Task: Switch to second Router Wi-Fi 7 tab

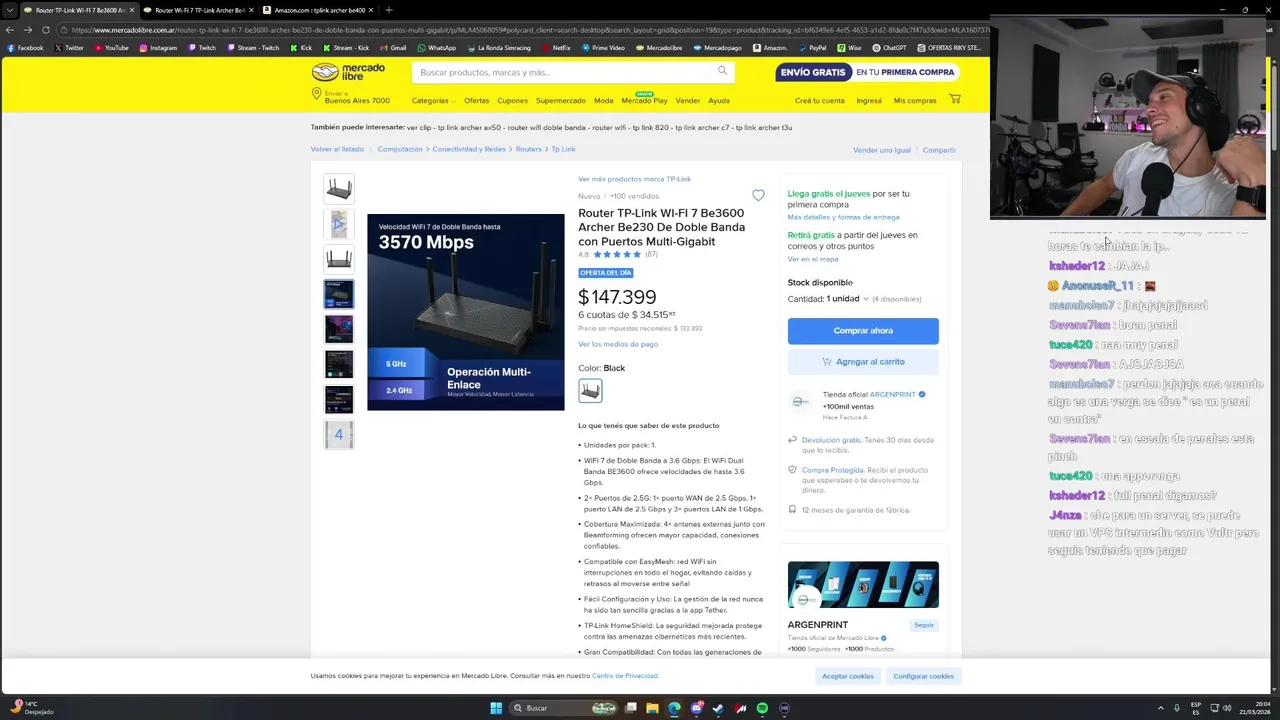Action: [x=198, y=10]
